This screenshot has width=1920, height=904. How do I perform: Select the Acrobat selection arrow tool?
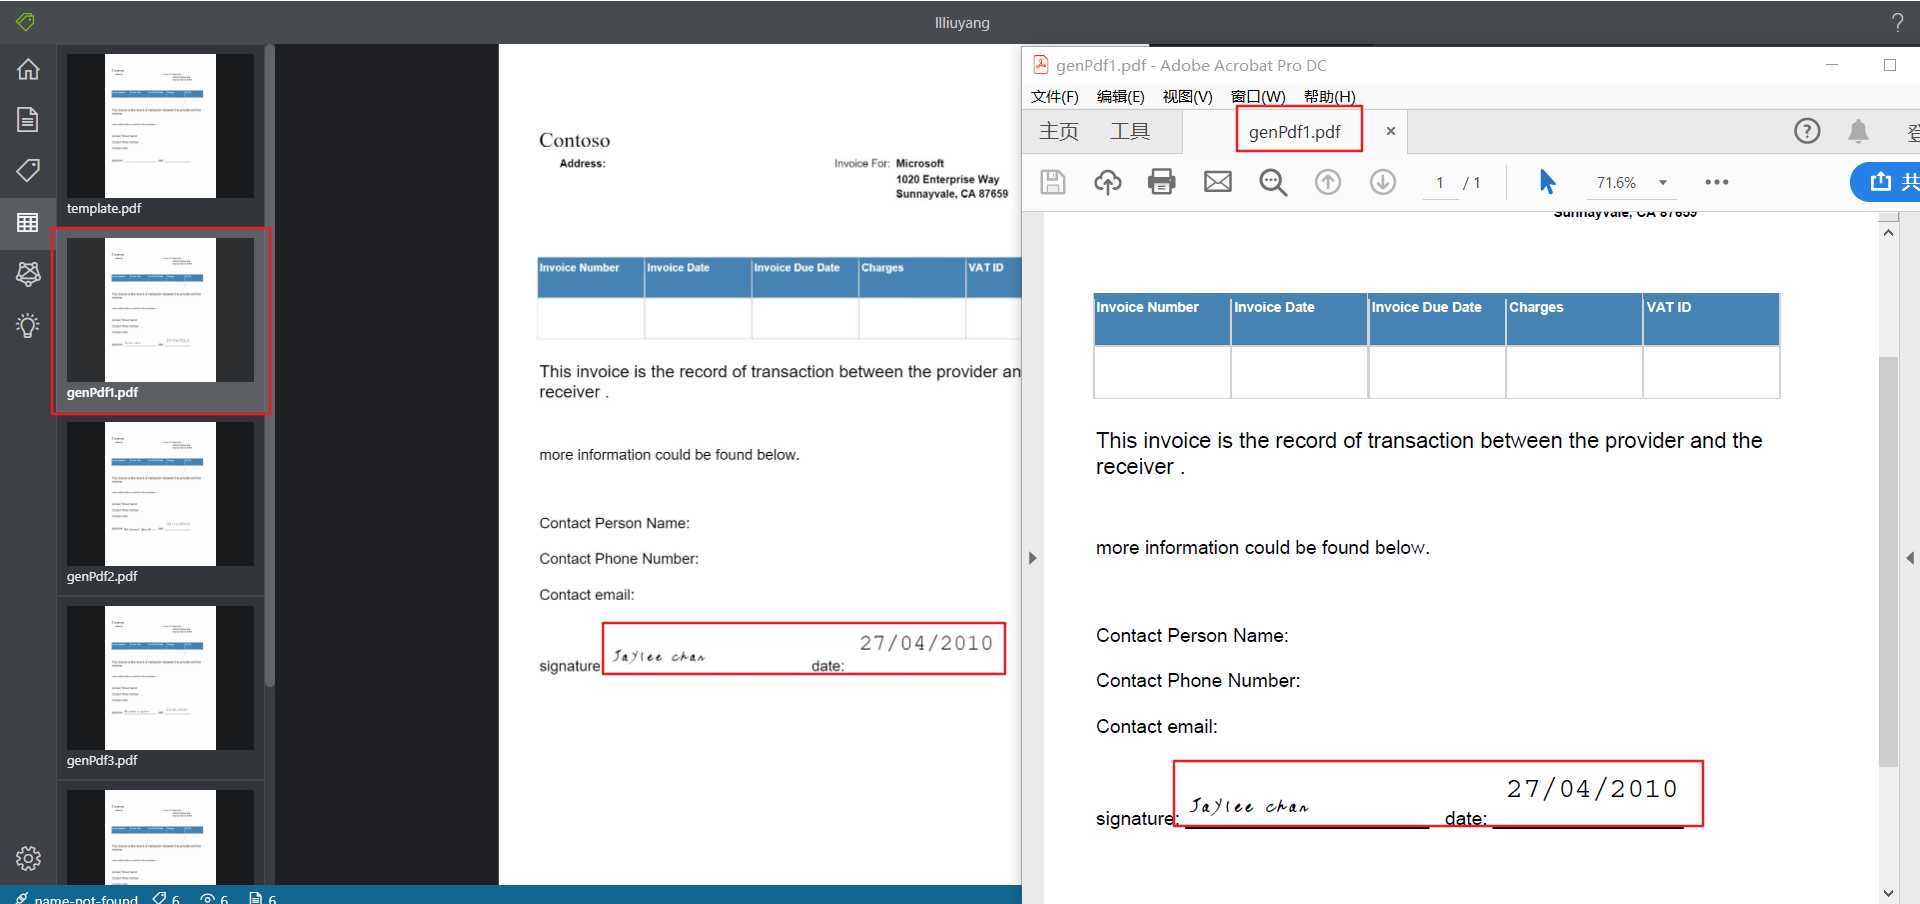1547,182
